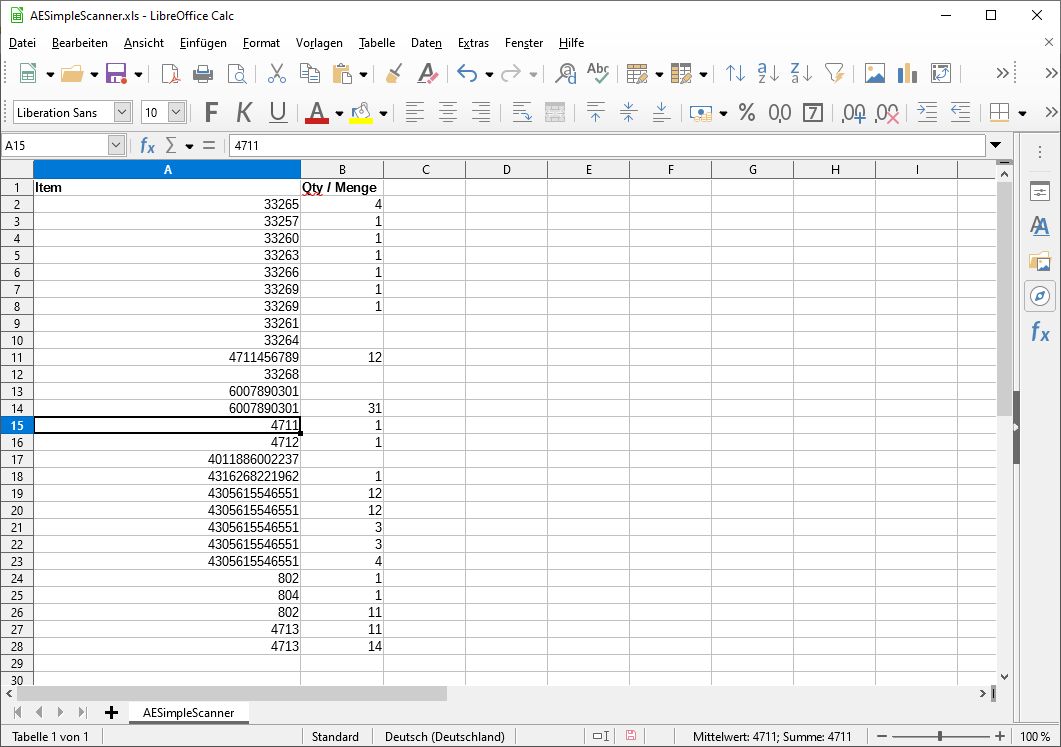Click the Sort icon
The width and height of the screenshot is (1061, 747).
pos(736,73)
